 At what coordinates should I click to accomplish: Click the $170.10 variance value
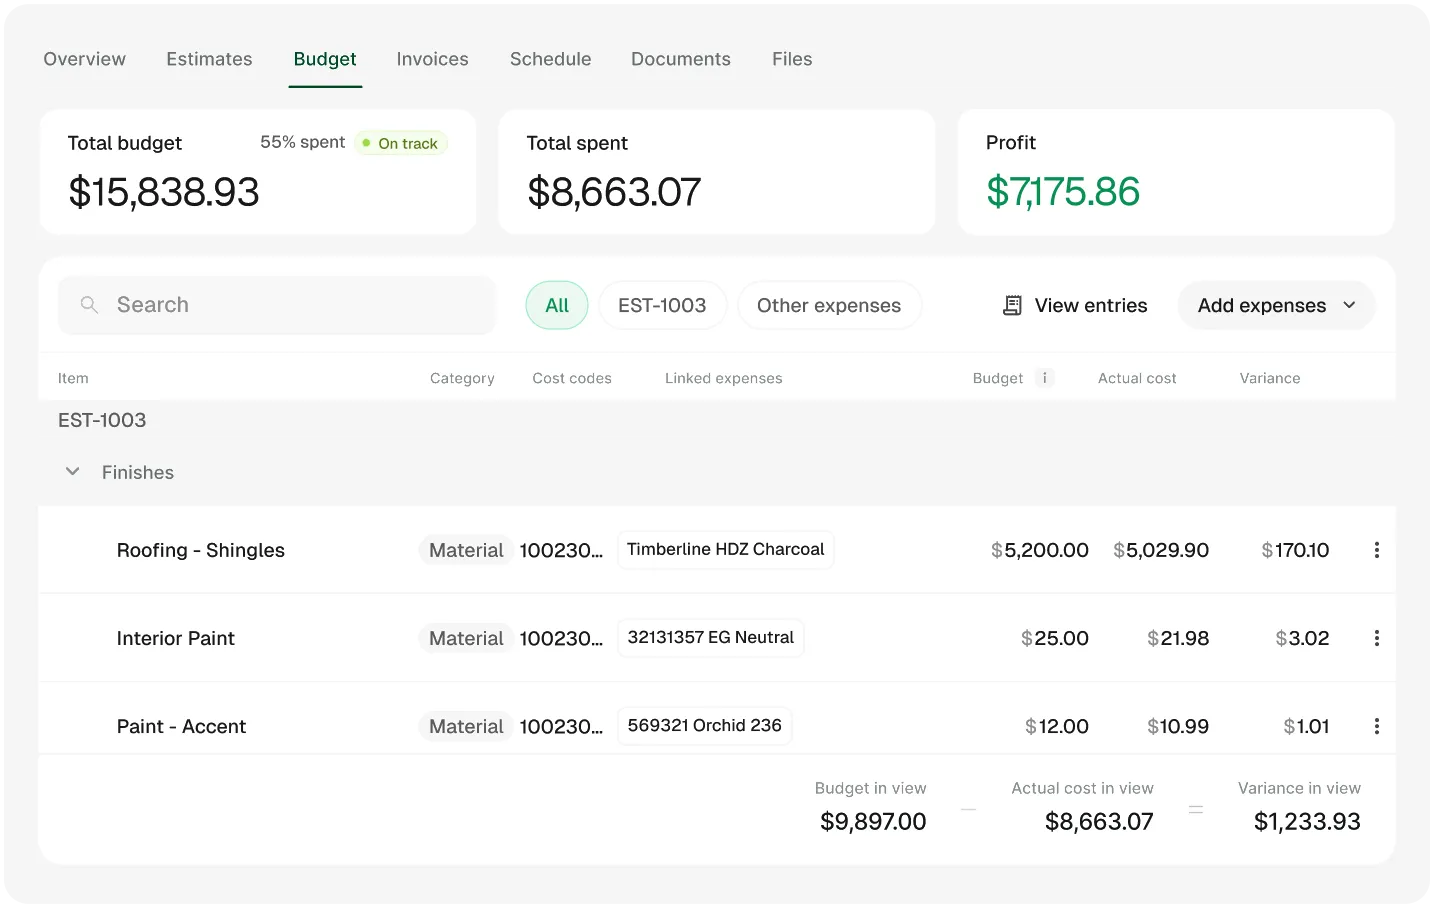coord(1295,550)
